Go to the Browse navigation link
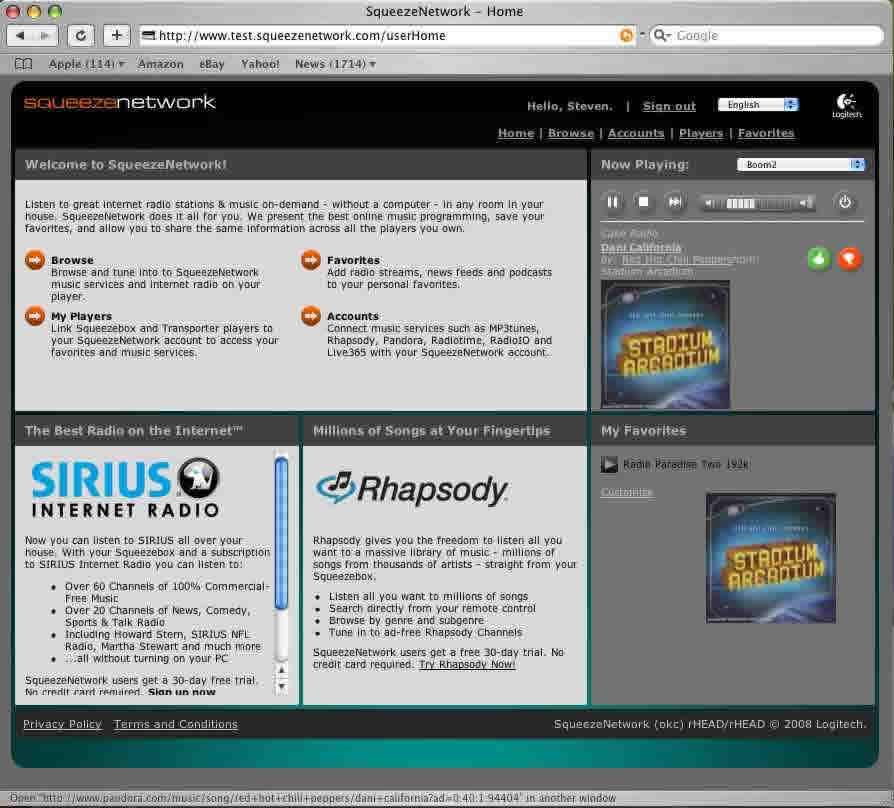This screenshot has width=894, height=808. click(x=570, y=133)
